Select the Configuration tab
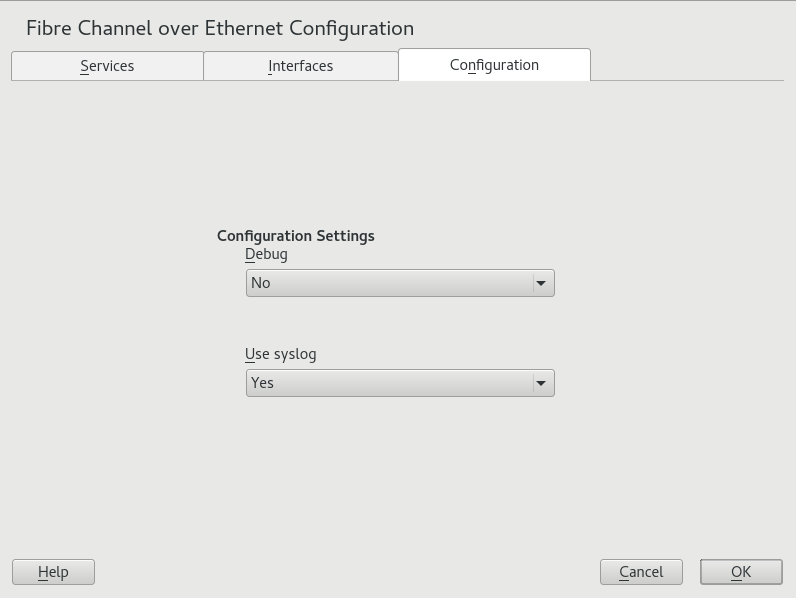This screenshot has width=796, height=598. coord(494,65)
